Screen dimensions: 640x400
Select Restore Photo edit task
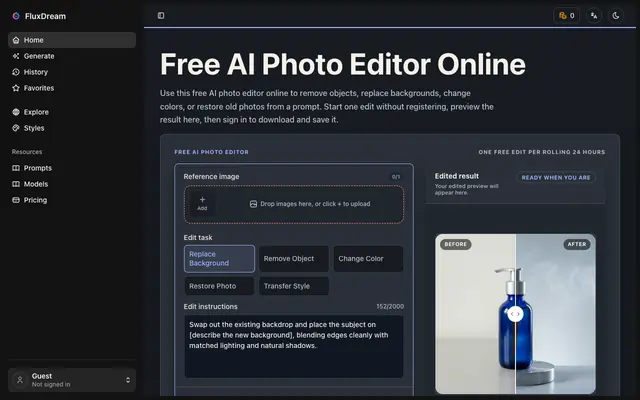pos(219,286)
